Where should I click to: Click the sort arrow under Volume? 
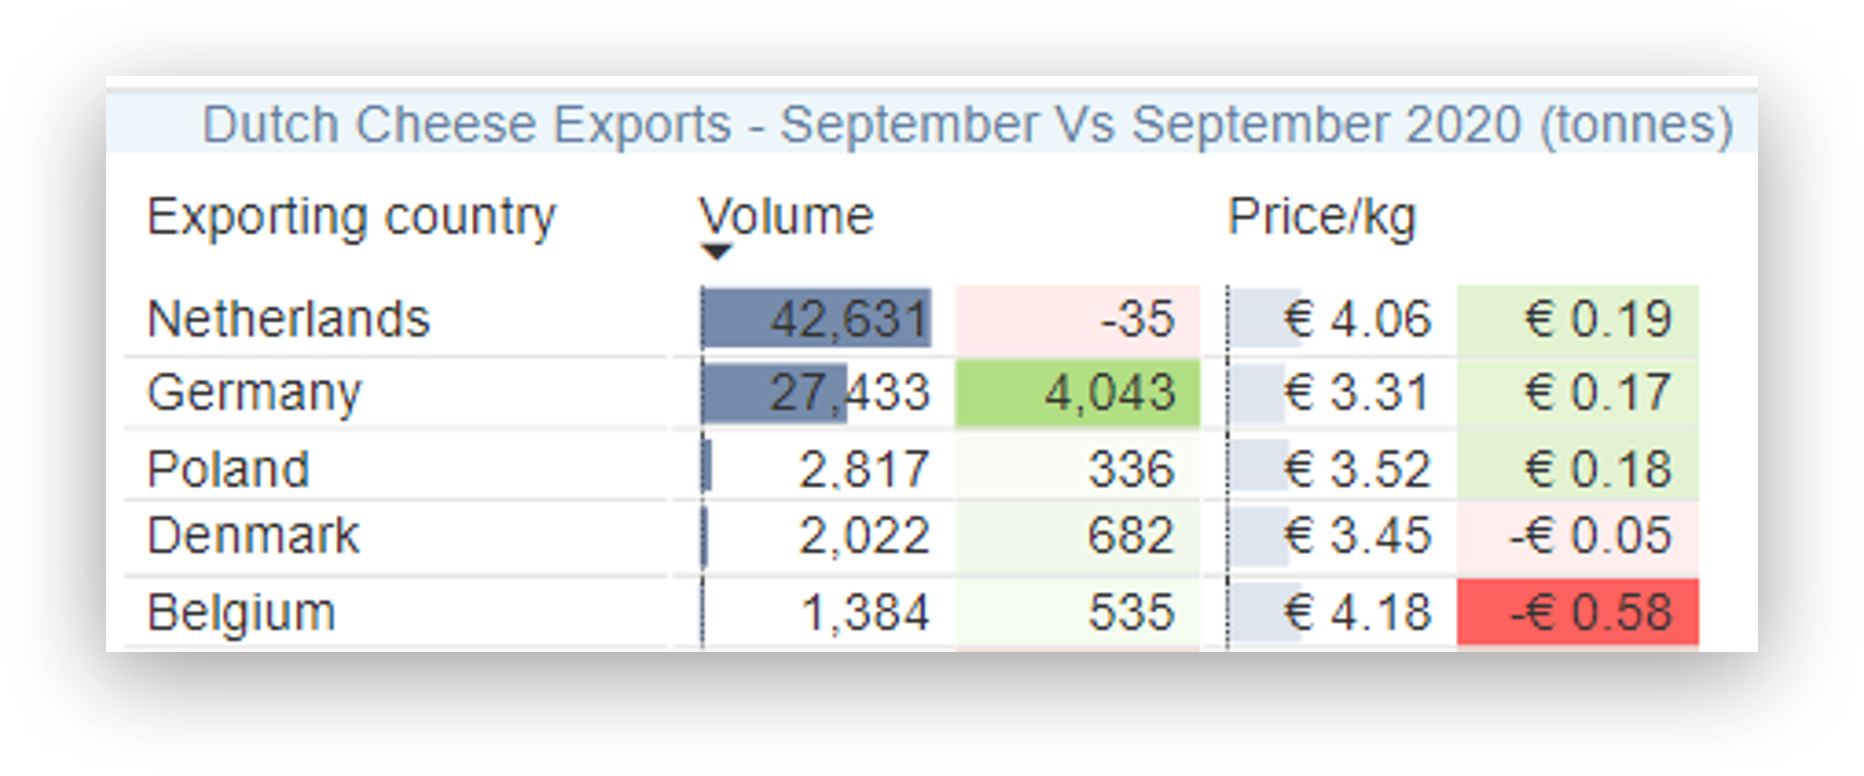tap(716, 252)
